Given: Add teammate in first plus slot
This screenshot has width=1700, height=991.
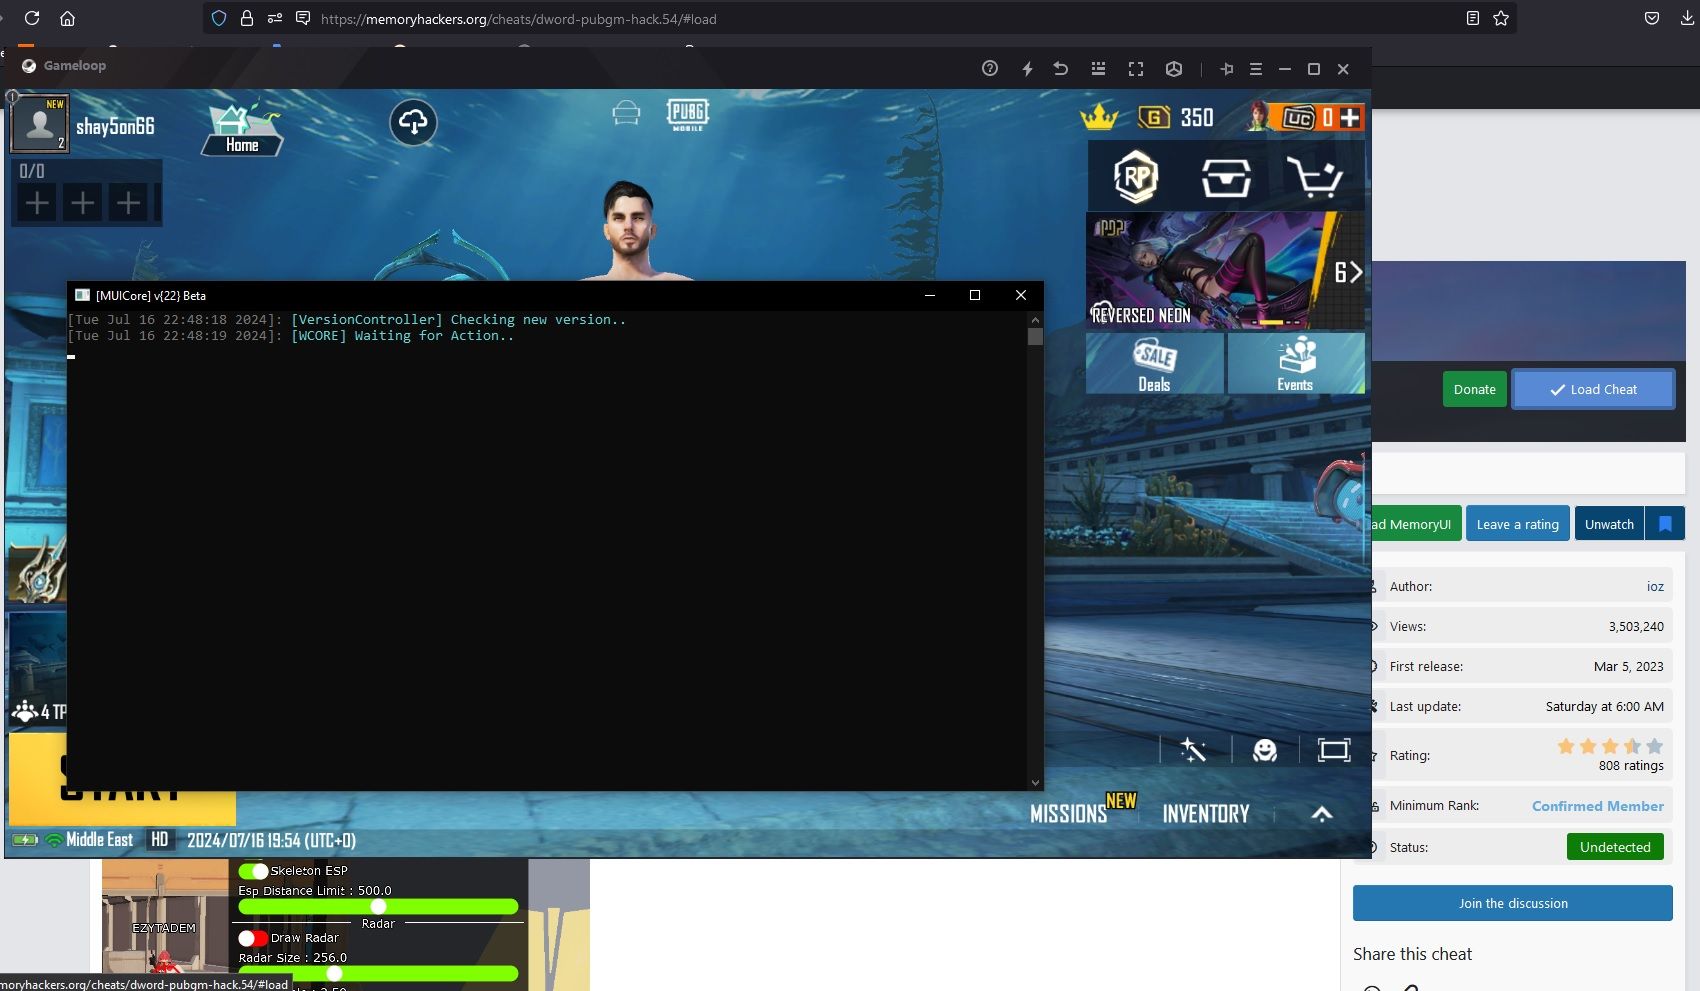Looking at the screenshot, I should tap(37, 203).
